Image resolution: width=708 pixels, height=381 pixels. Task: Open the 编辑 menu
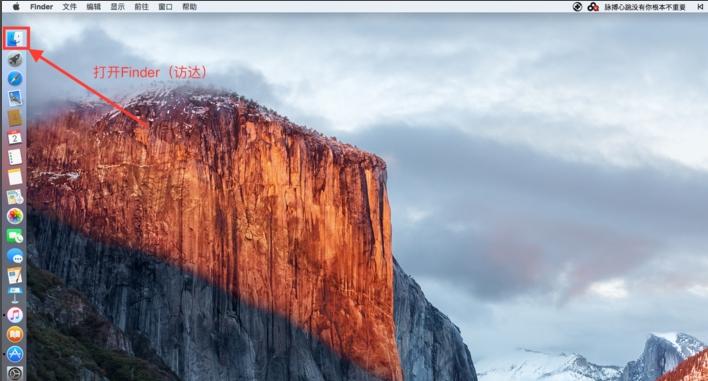[93, 7]
